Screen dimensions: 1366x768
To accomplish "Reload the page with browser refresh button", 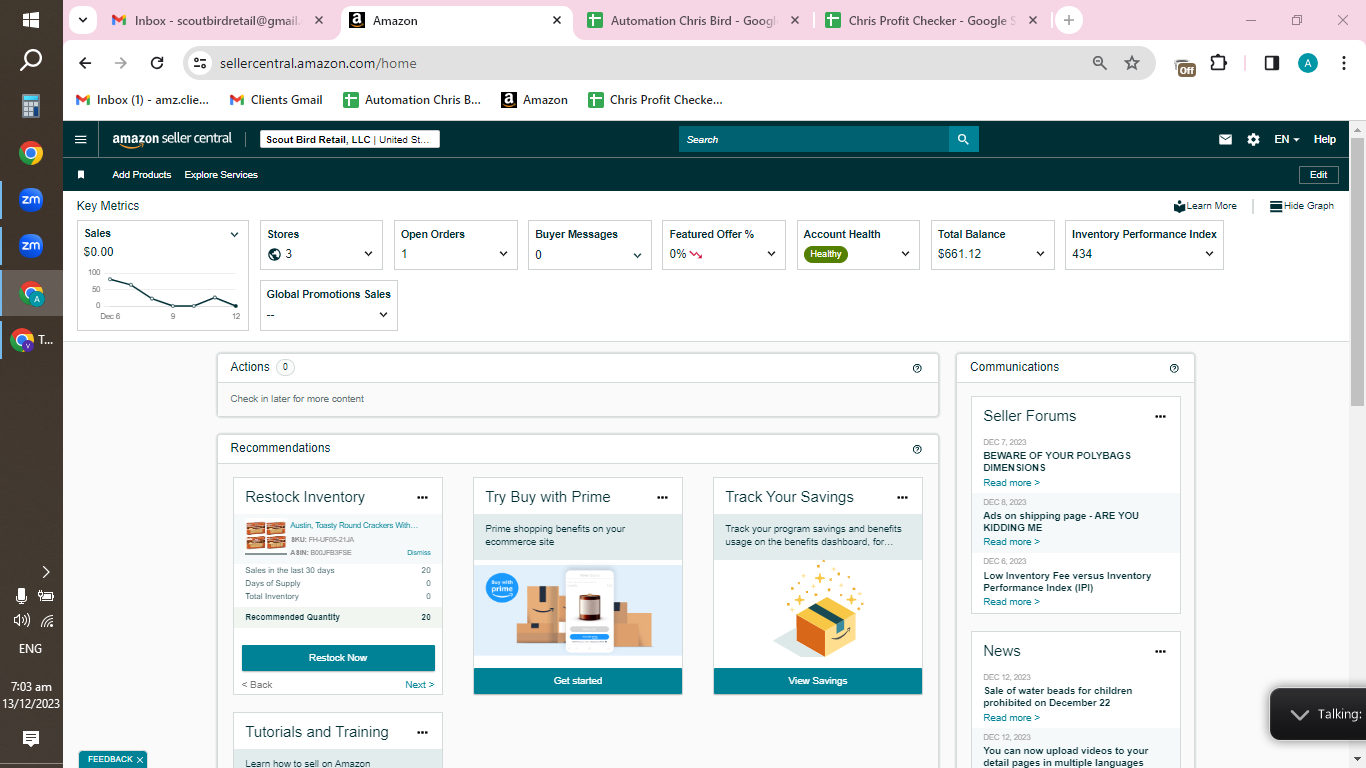I will point(157,63).
